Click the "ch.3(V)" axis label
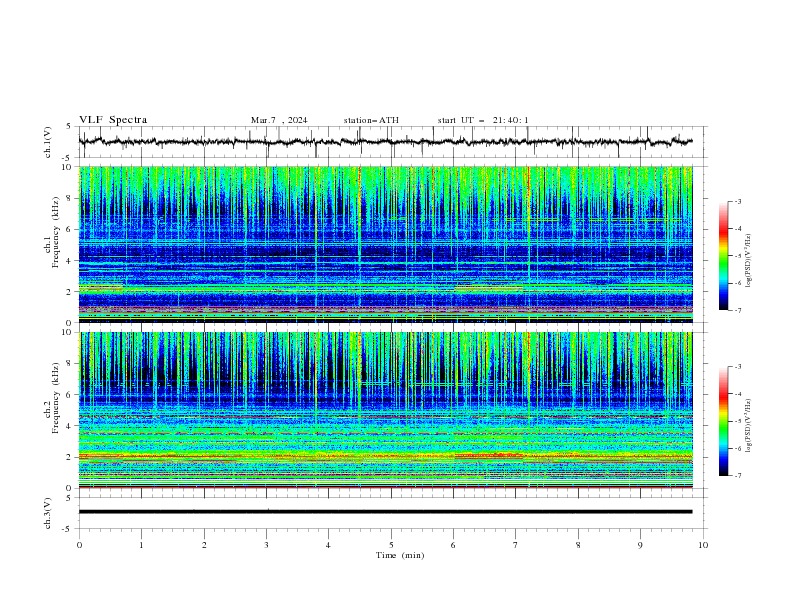The height and width of the screenshot is (612, 792). pyautogui.click(x=48, y=514)
